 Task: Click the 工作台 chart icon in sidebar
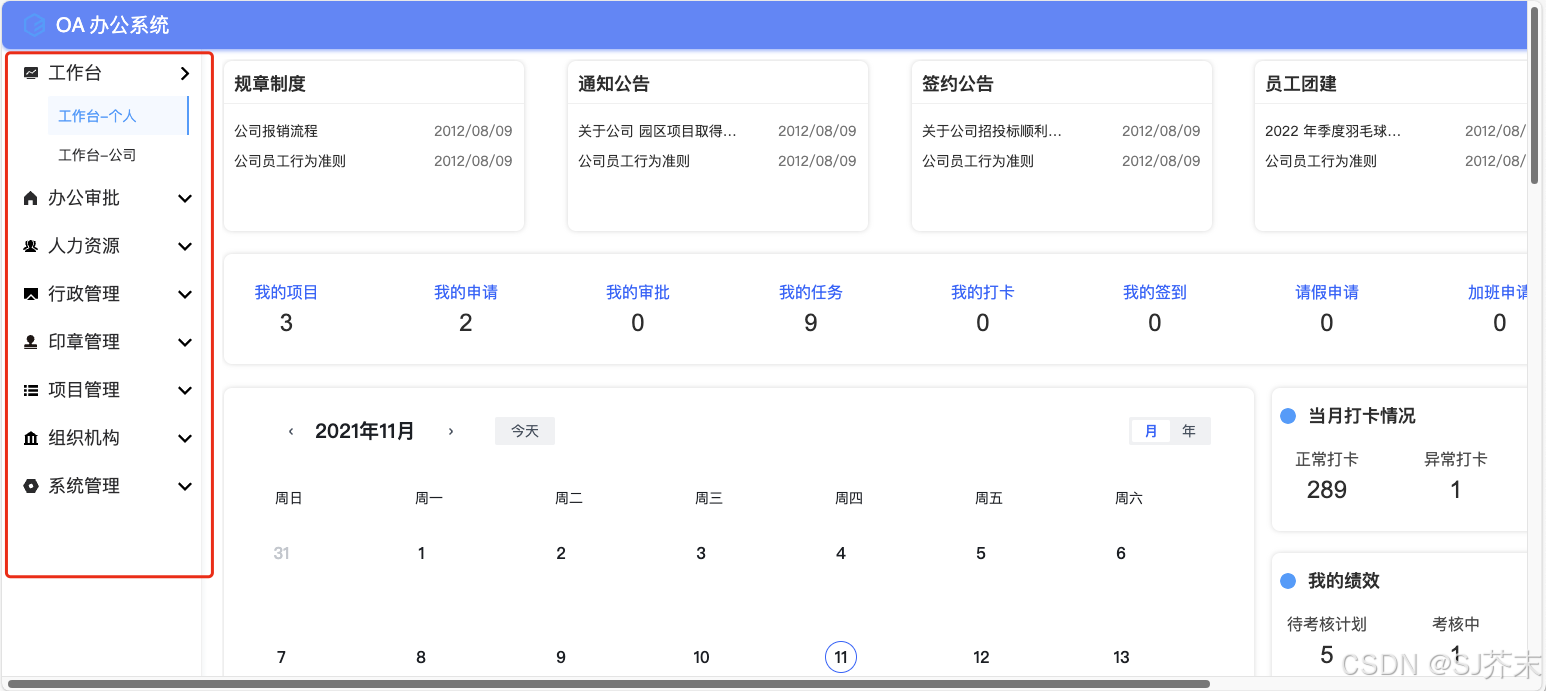31,73
